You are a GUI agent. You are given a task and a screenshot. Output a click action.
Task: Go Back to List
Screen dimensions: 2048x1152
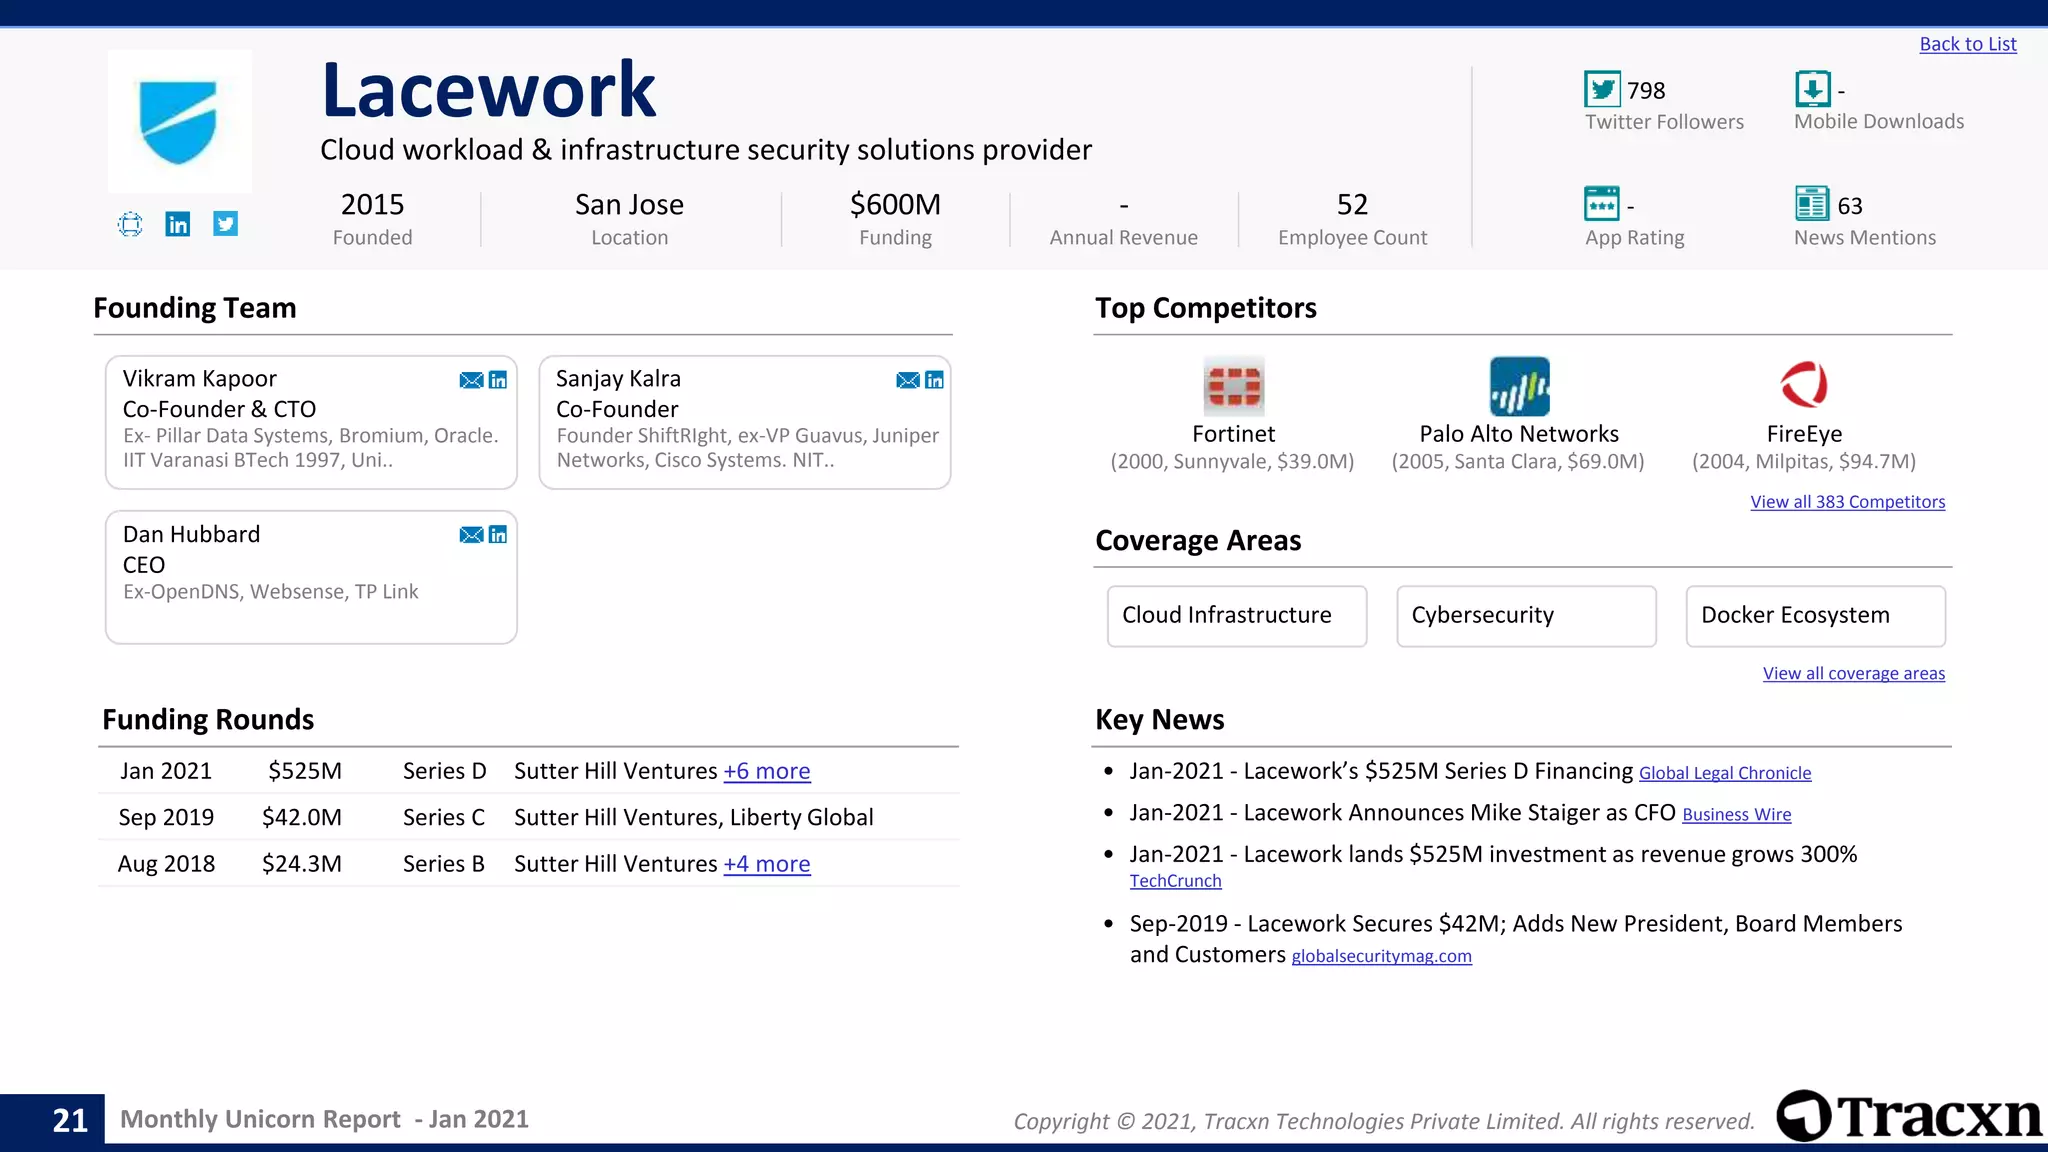[x=1968, y=44]
